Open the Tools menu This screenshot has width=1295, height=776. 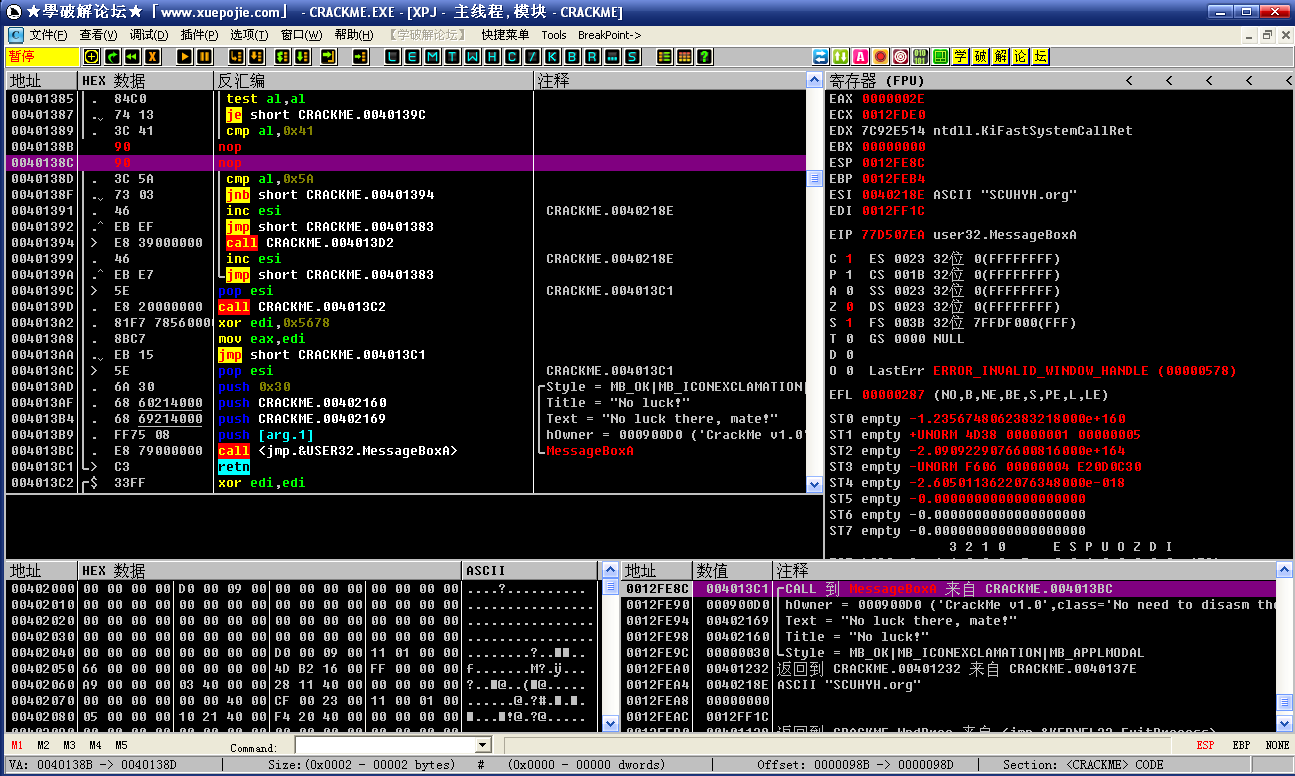point(554,35)
